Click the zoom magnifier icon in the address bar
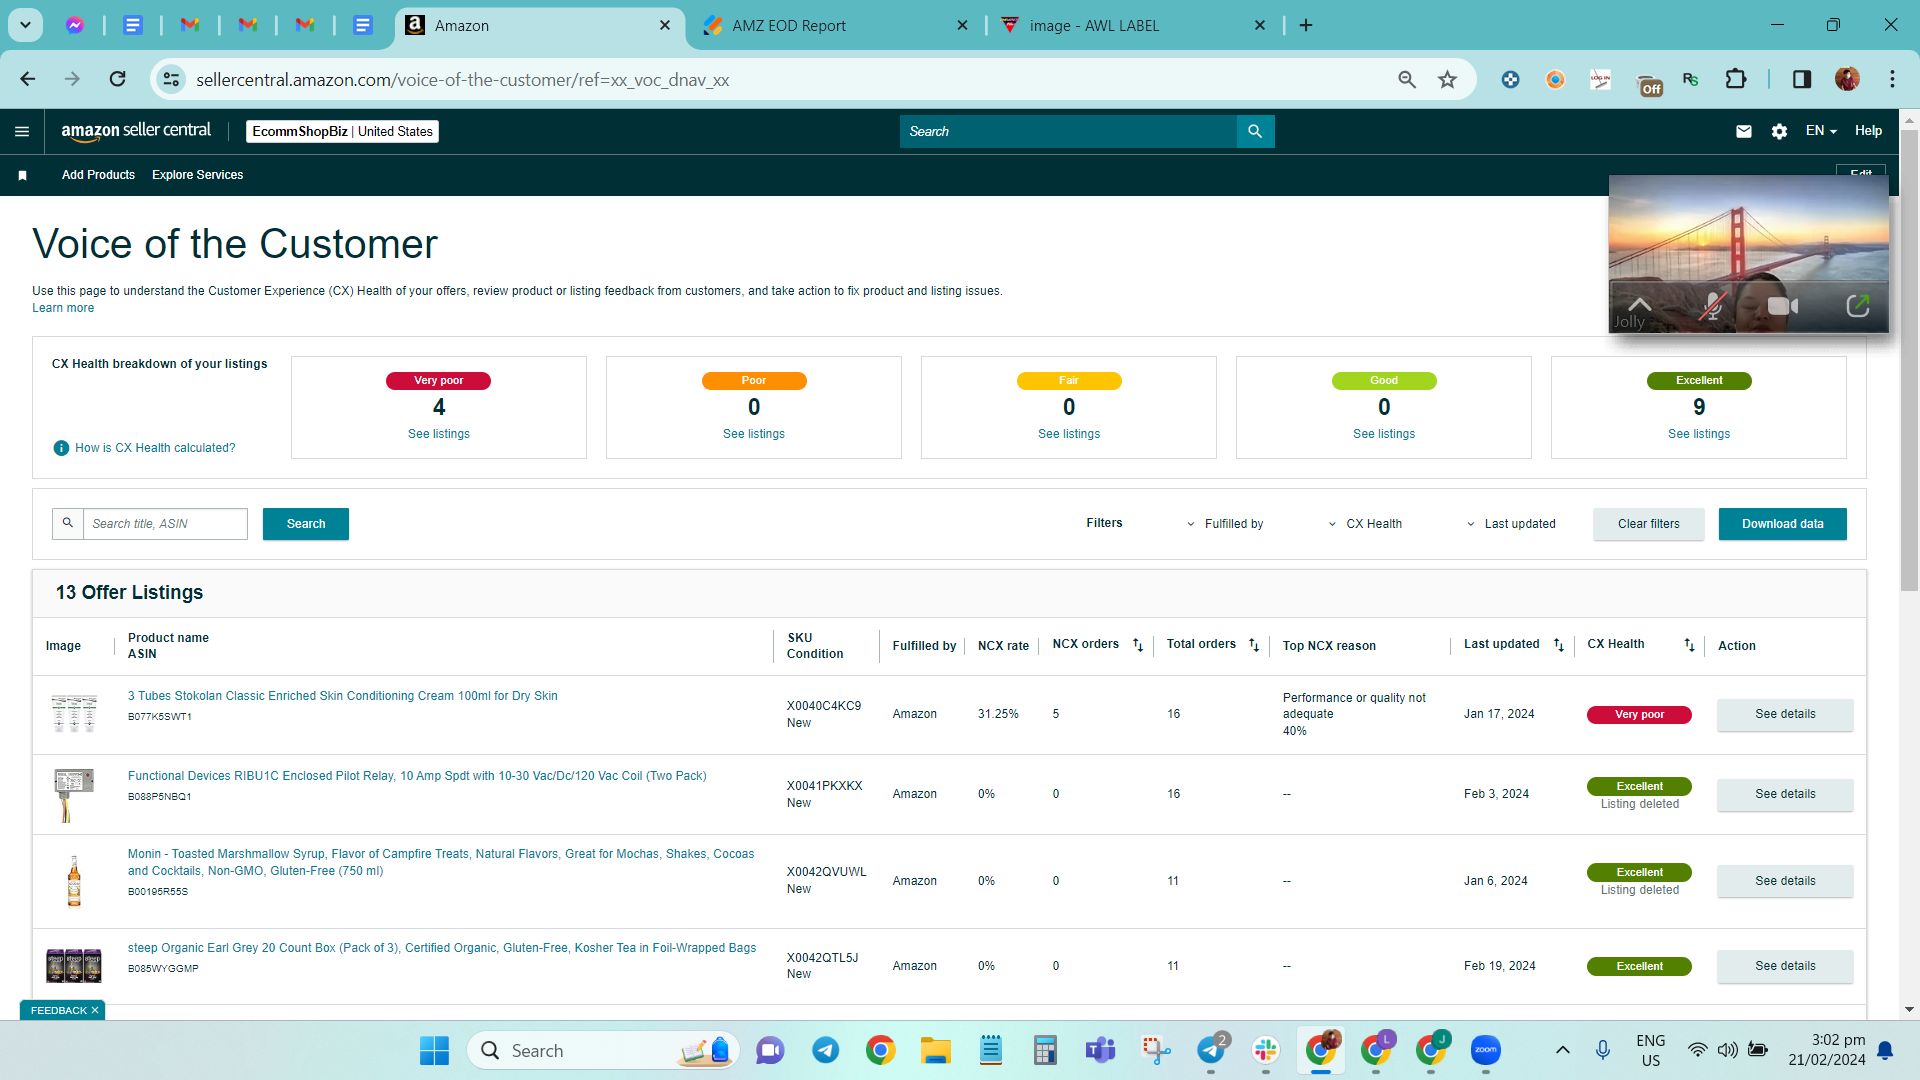Image resolution: width=1920 pixels, height=1080 pixels. pyautogui.click(x=1407, y=79)
